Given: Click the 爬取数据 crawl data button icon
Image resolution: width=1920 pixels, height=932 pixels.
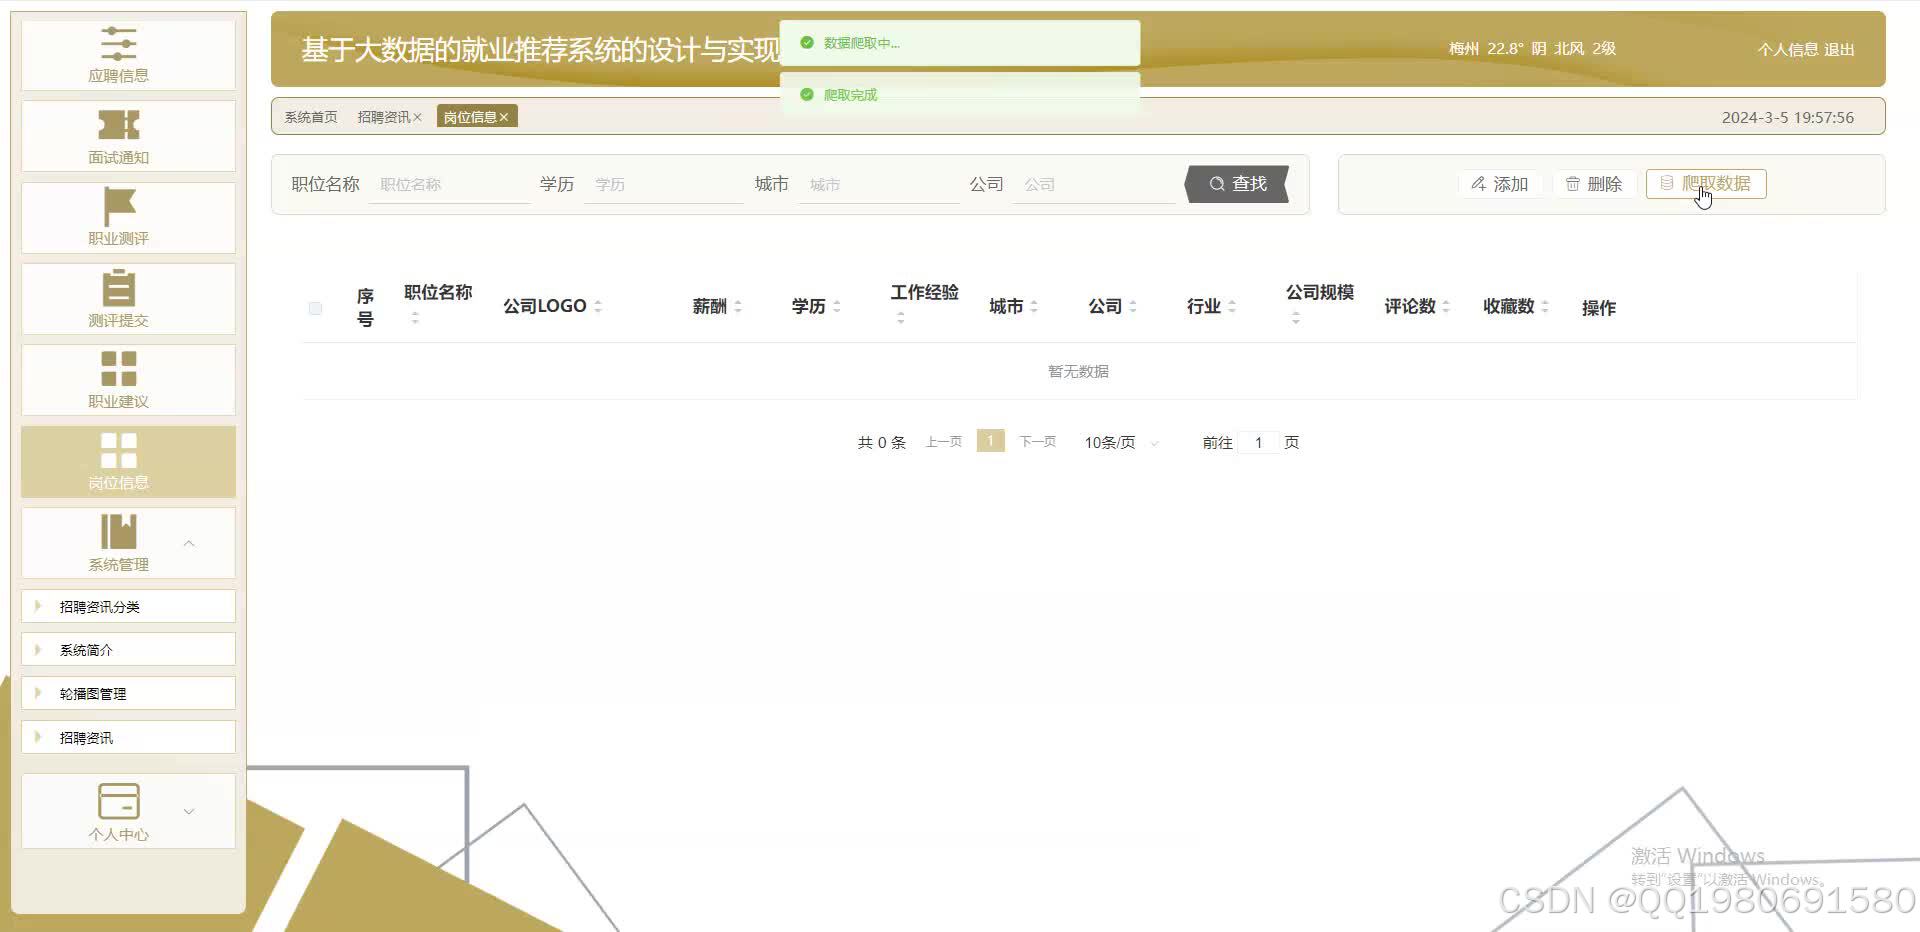Looking at the screenshot, I should pos(1666,184).
